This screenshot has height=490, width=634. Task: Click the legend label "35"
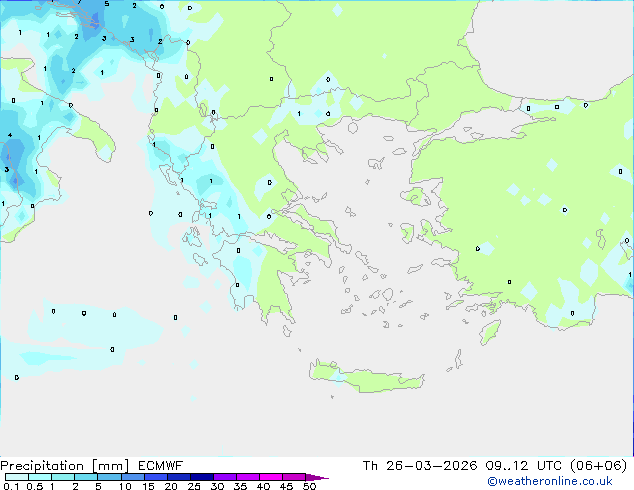coord(240,486)
